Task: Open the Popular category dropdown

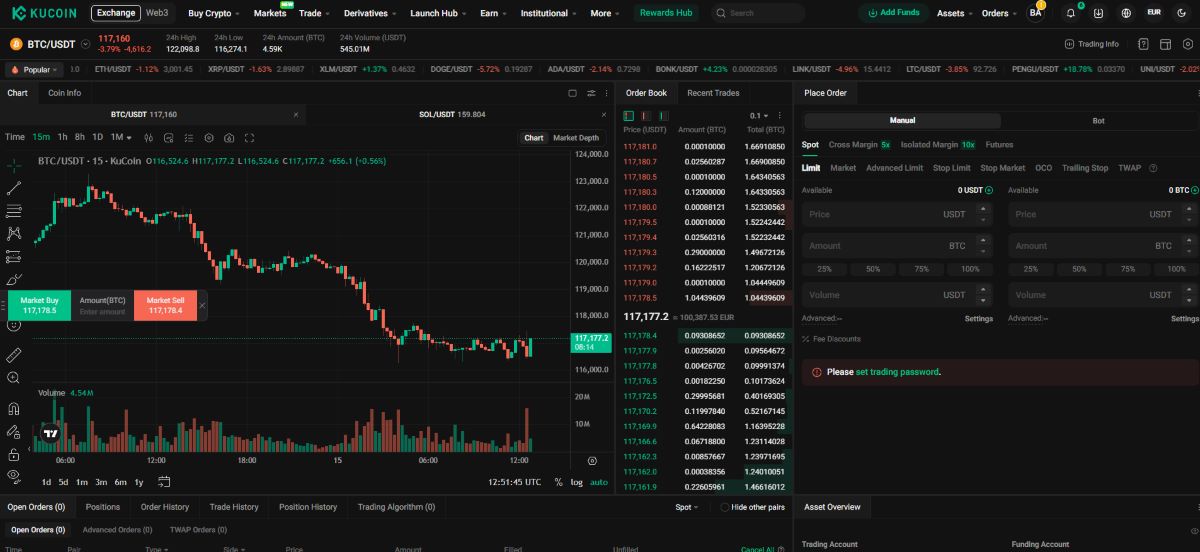Action: tap(33, 69)
